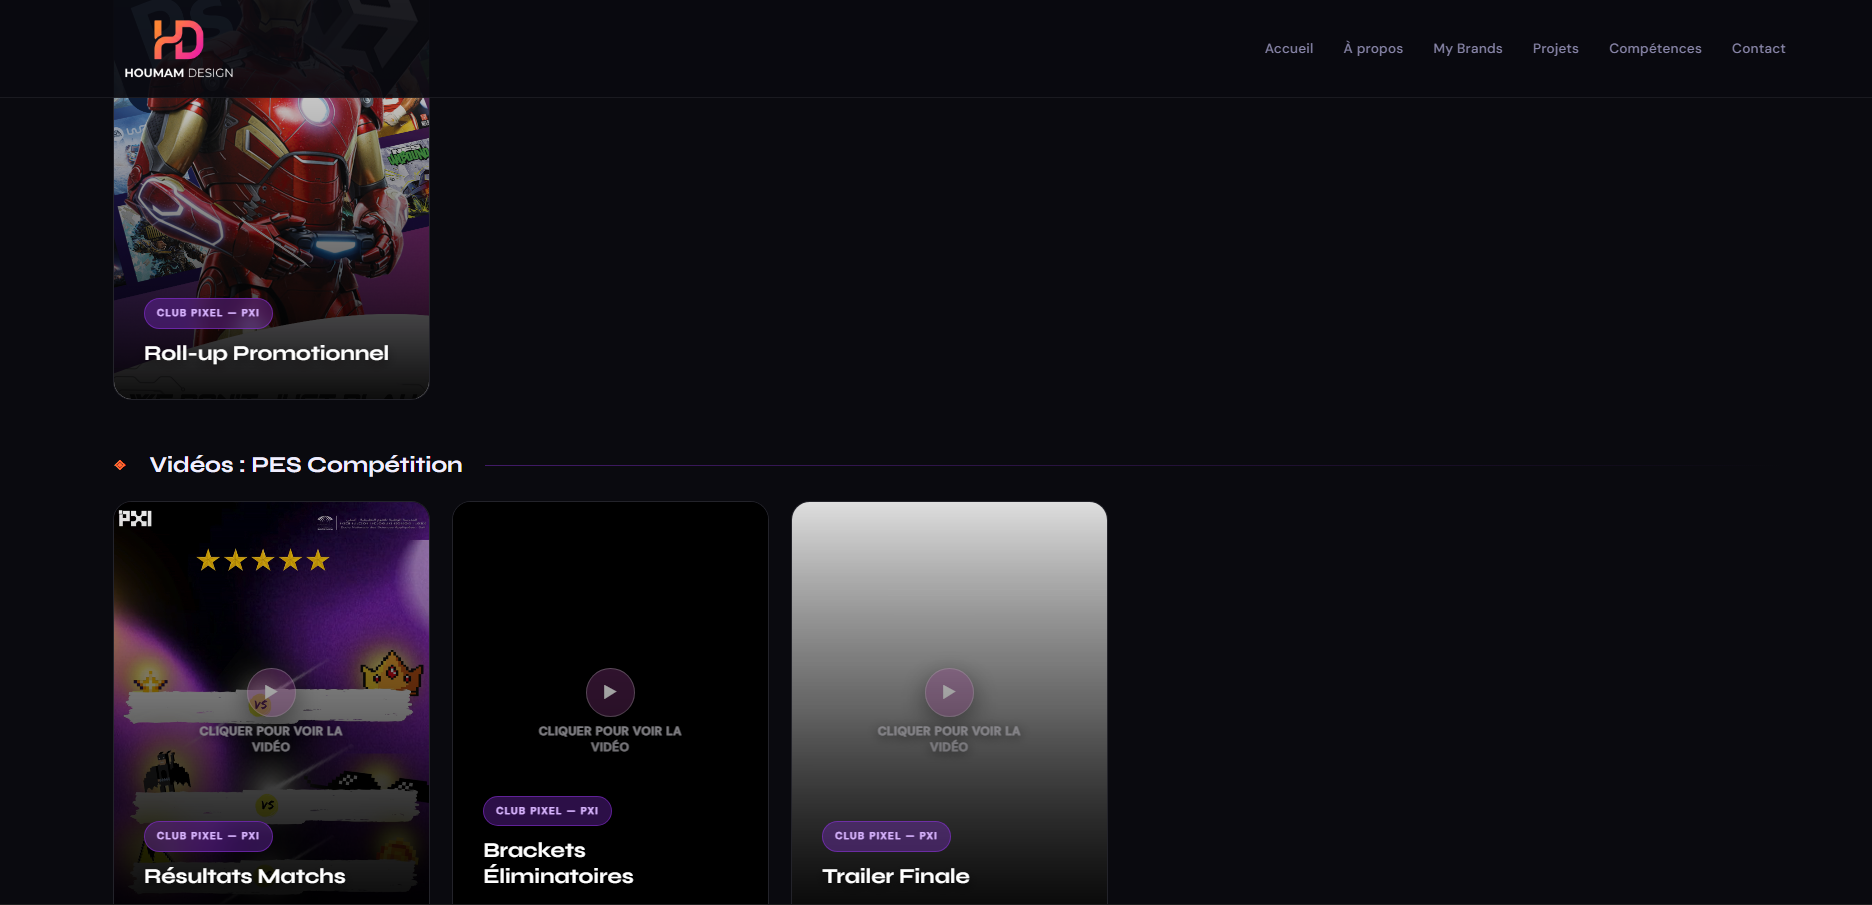This screenshot has height=905, width=1872.
Task: Open My Brands in the navigation
Action: pos(1468,48)
